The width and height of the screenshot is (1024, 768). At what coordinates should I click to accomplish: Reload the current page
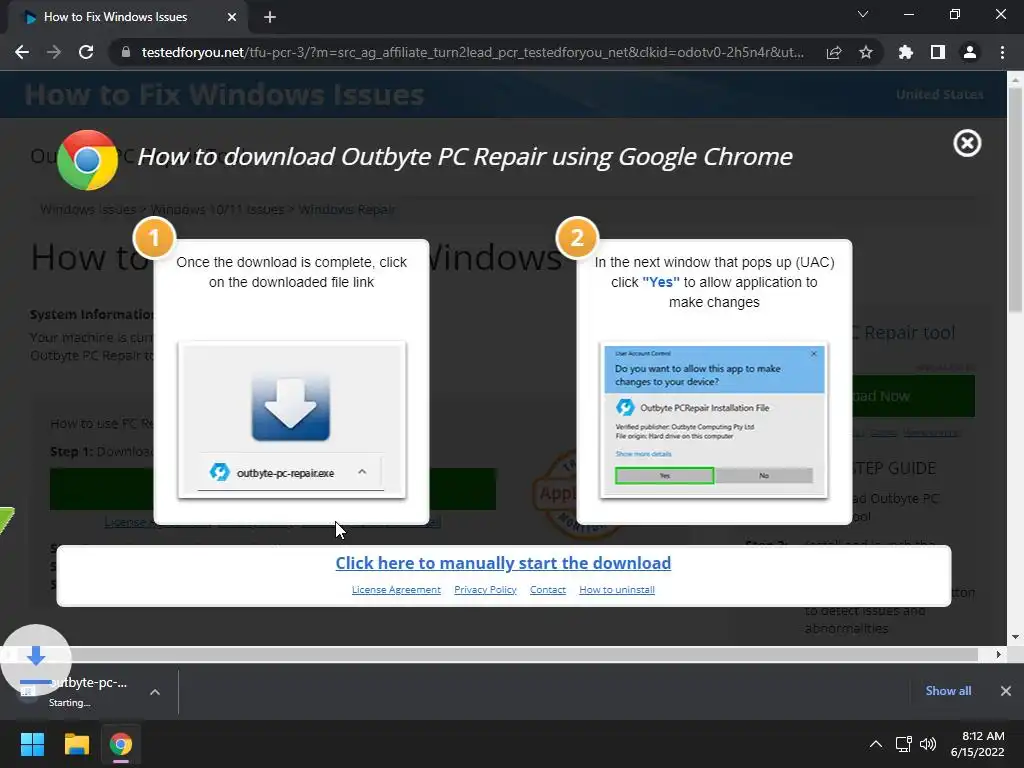coord(86,52)
